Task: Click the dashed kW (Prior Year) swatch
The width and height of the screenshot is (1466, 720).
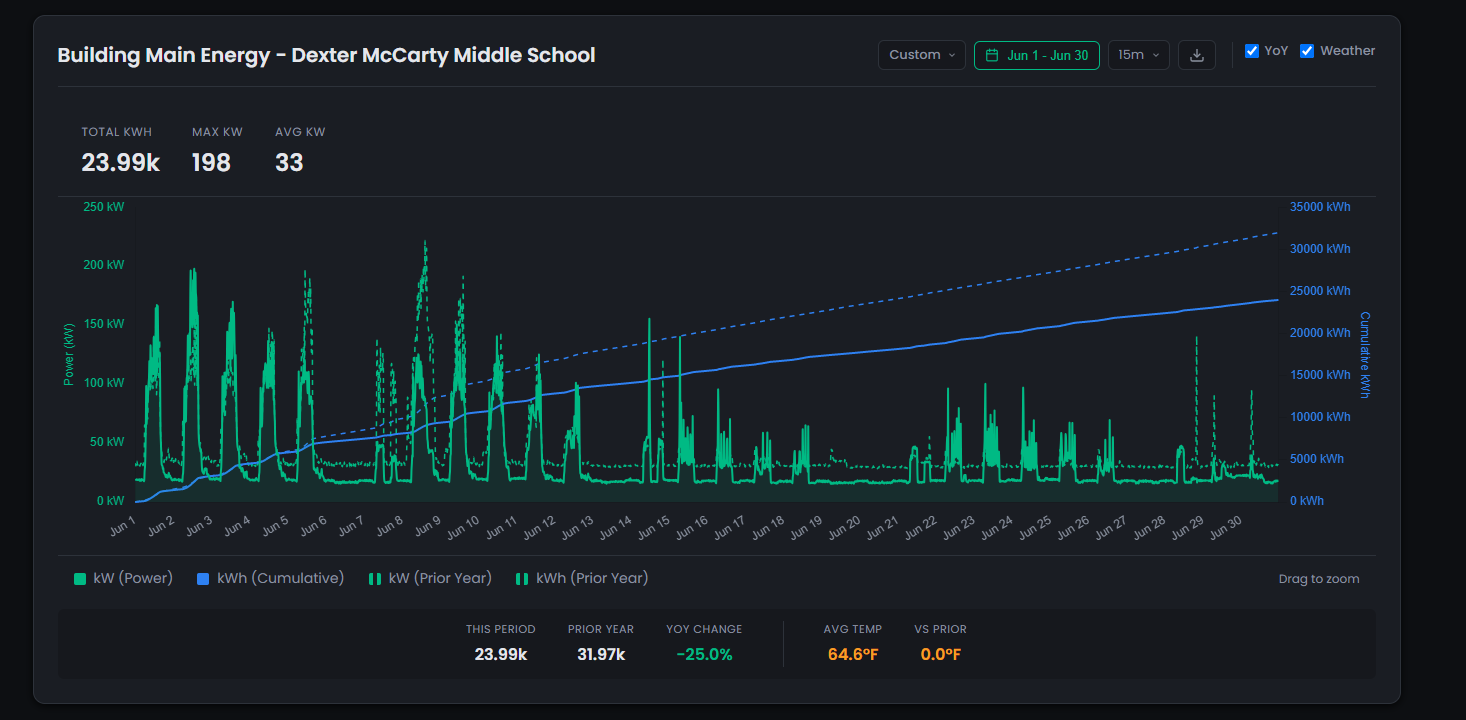Action: [x=375, y=579]
